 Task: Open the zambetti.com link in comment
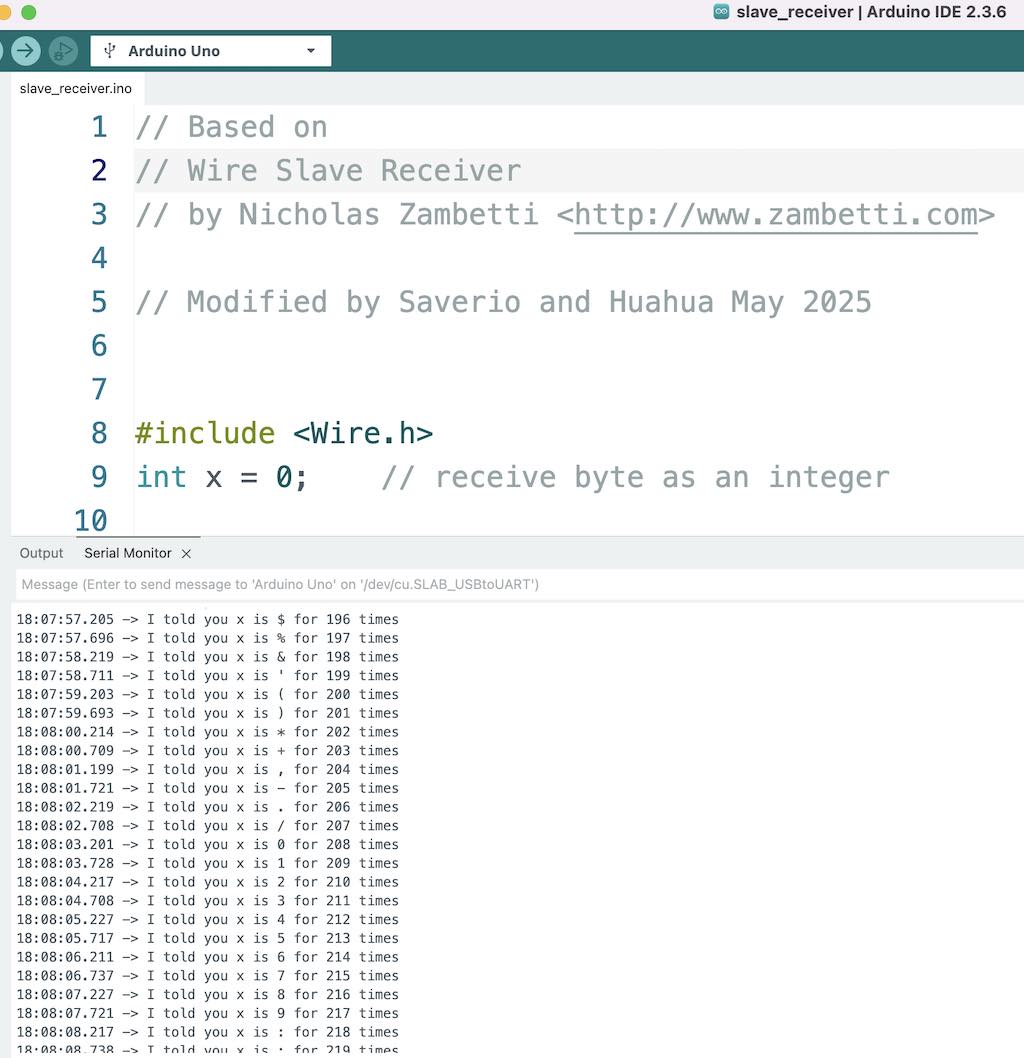coord(775,215)
